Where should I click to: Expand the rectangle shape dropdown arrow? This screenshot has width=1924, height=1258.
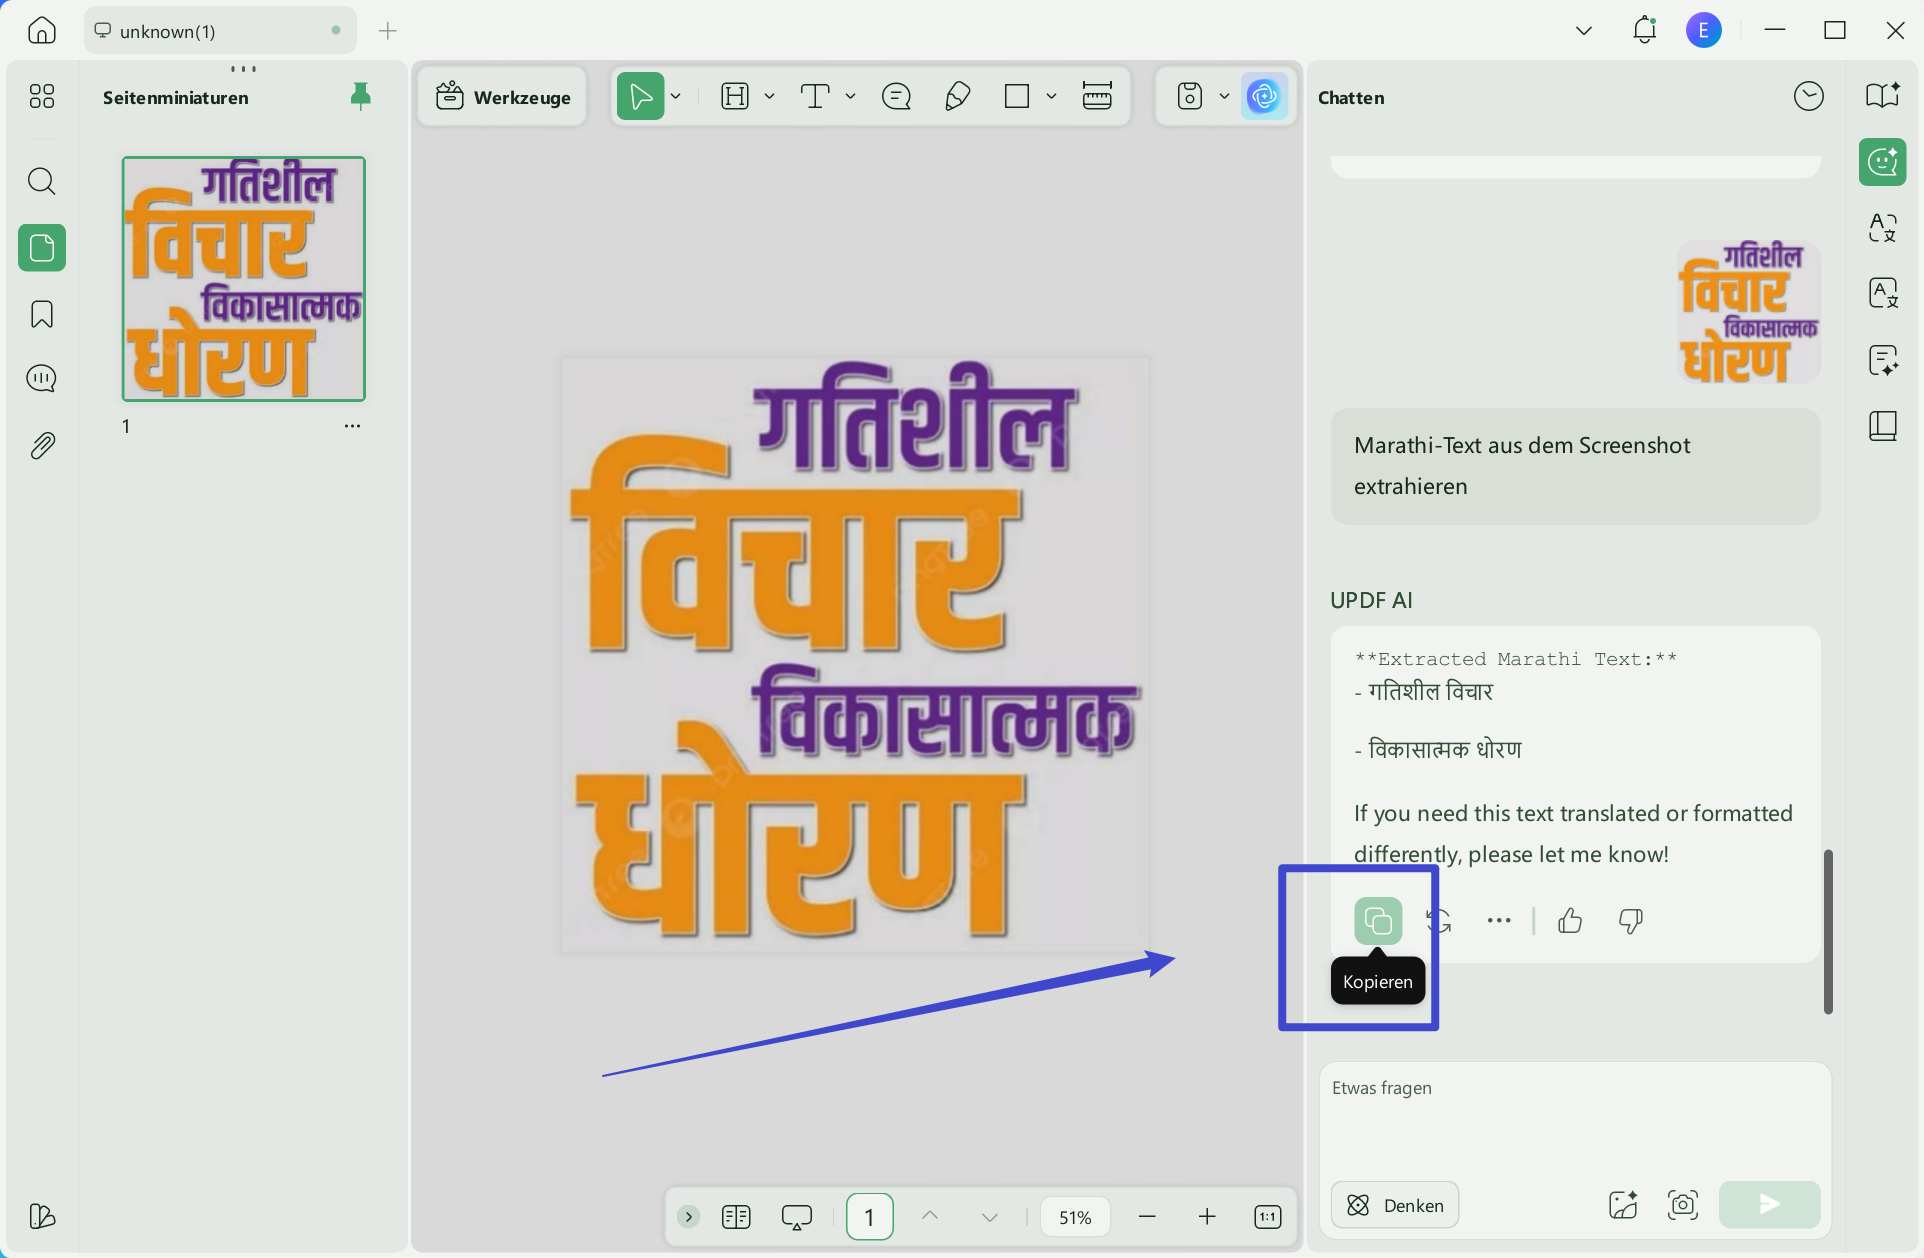pos(1051,97)
